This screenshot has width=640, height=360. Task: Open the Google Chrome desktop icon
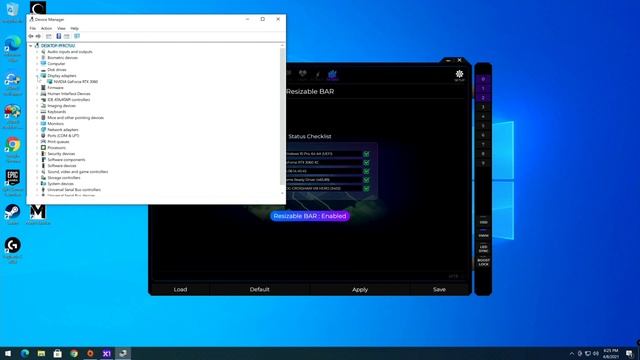[13, 149]
